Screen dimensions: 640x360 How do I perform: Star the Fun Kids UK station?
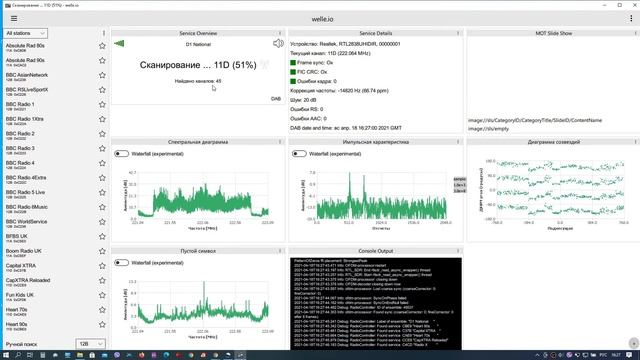point(102,296)
